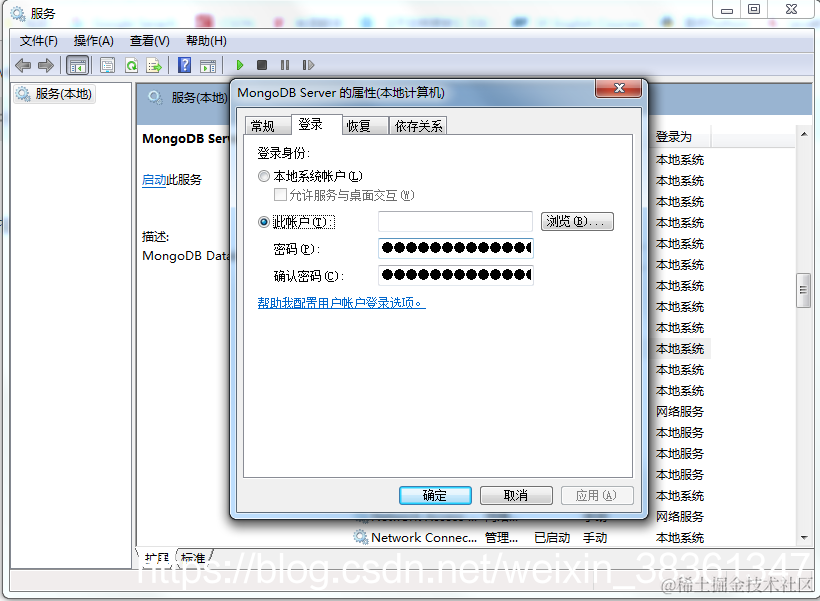Toggle the action pane icon
Image resolution: width=820 pixels, height=601 pixels.
click(x=209, y=65)
